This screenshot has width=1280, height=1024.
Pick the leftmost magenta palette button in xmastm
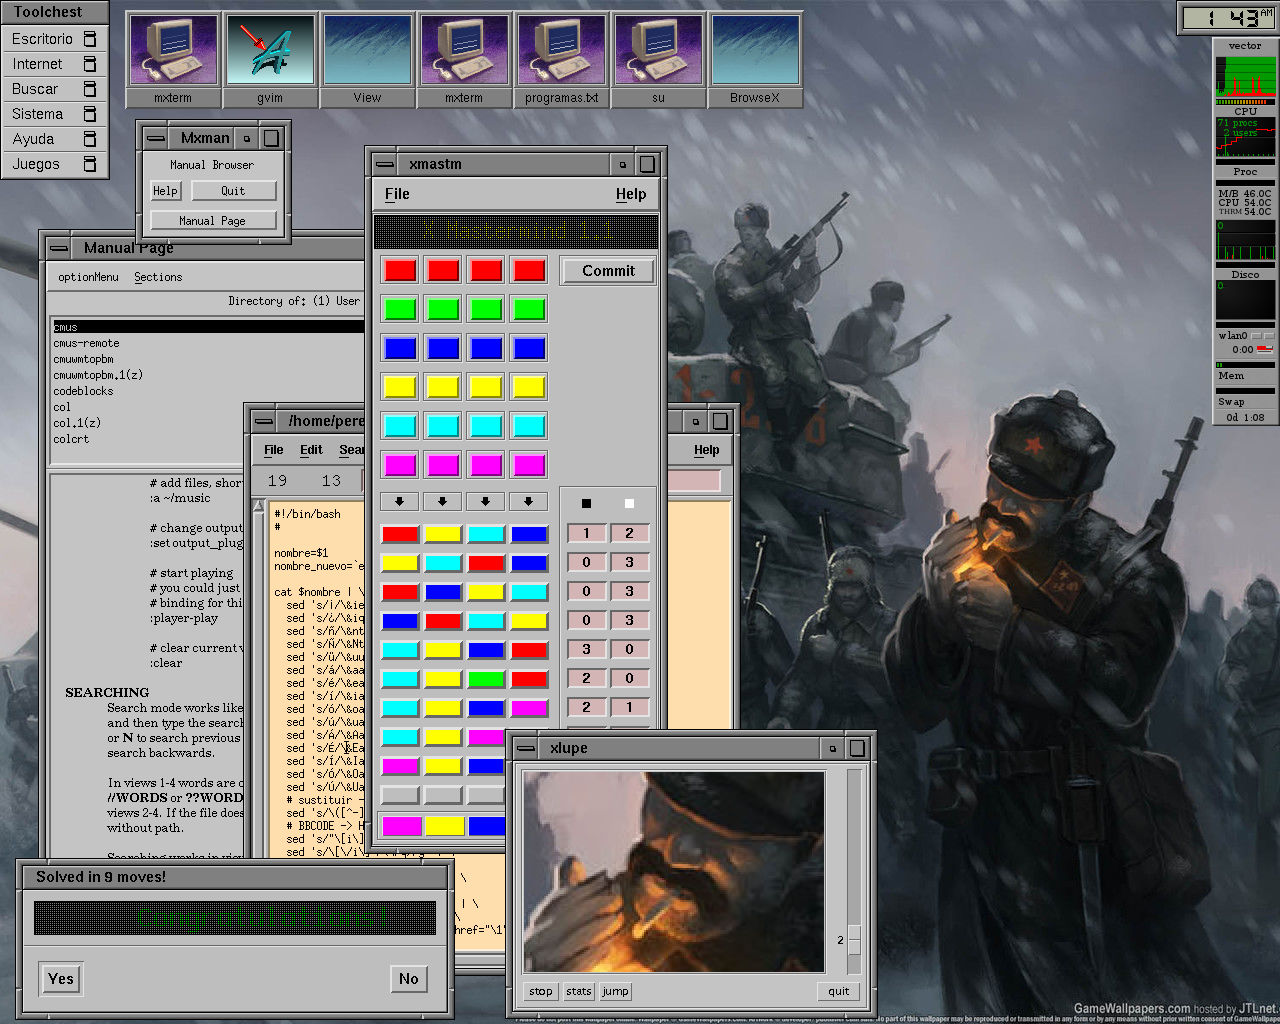tap(400, 465)
